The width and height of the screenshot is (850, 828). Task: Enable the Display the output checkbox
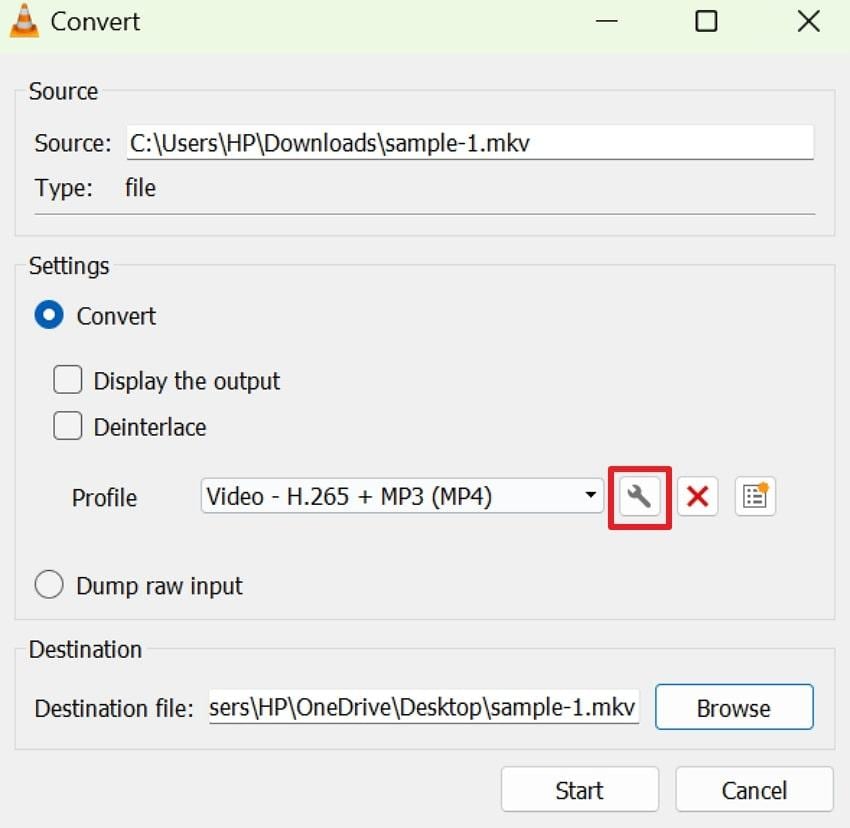(67, 379)
